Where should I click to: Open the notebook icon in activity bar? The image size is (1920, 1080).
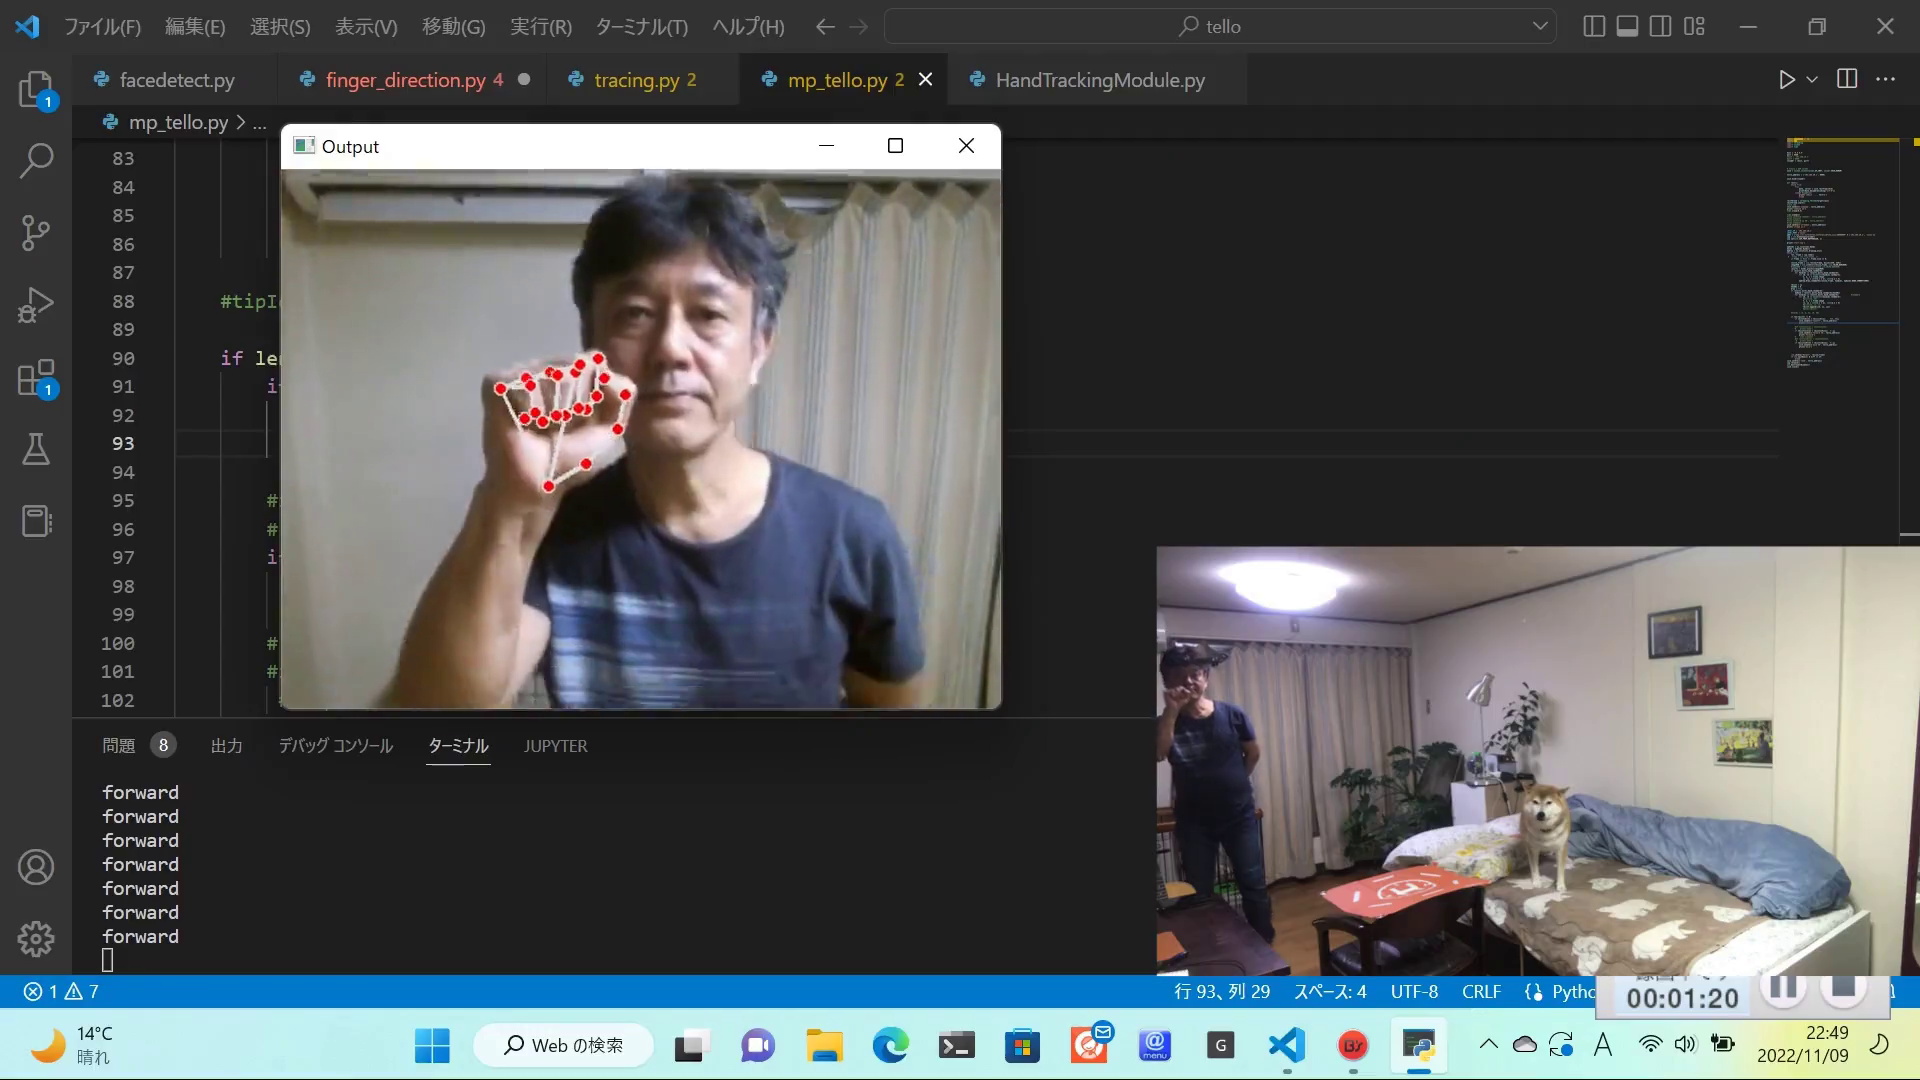36,521
